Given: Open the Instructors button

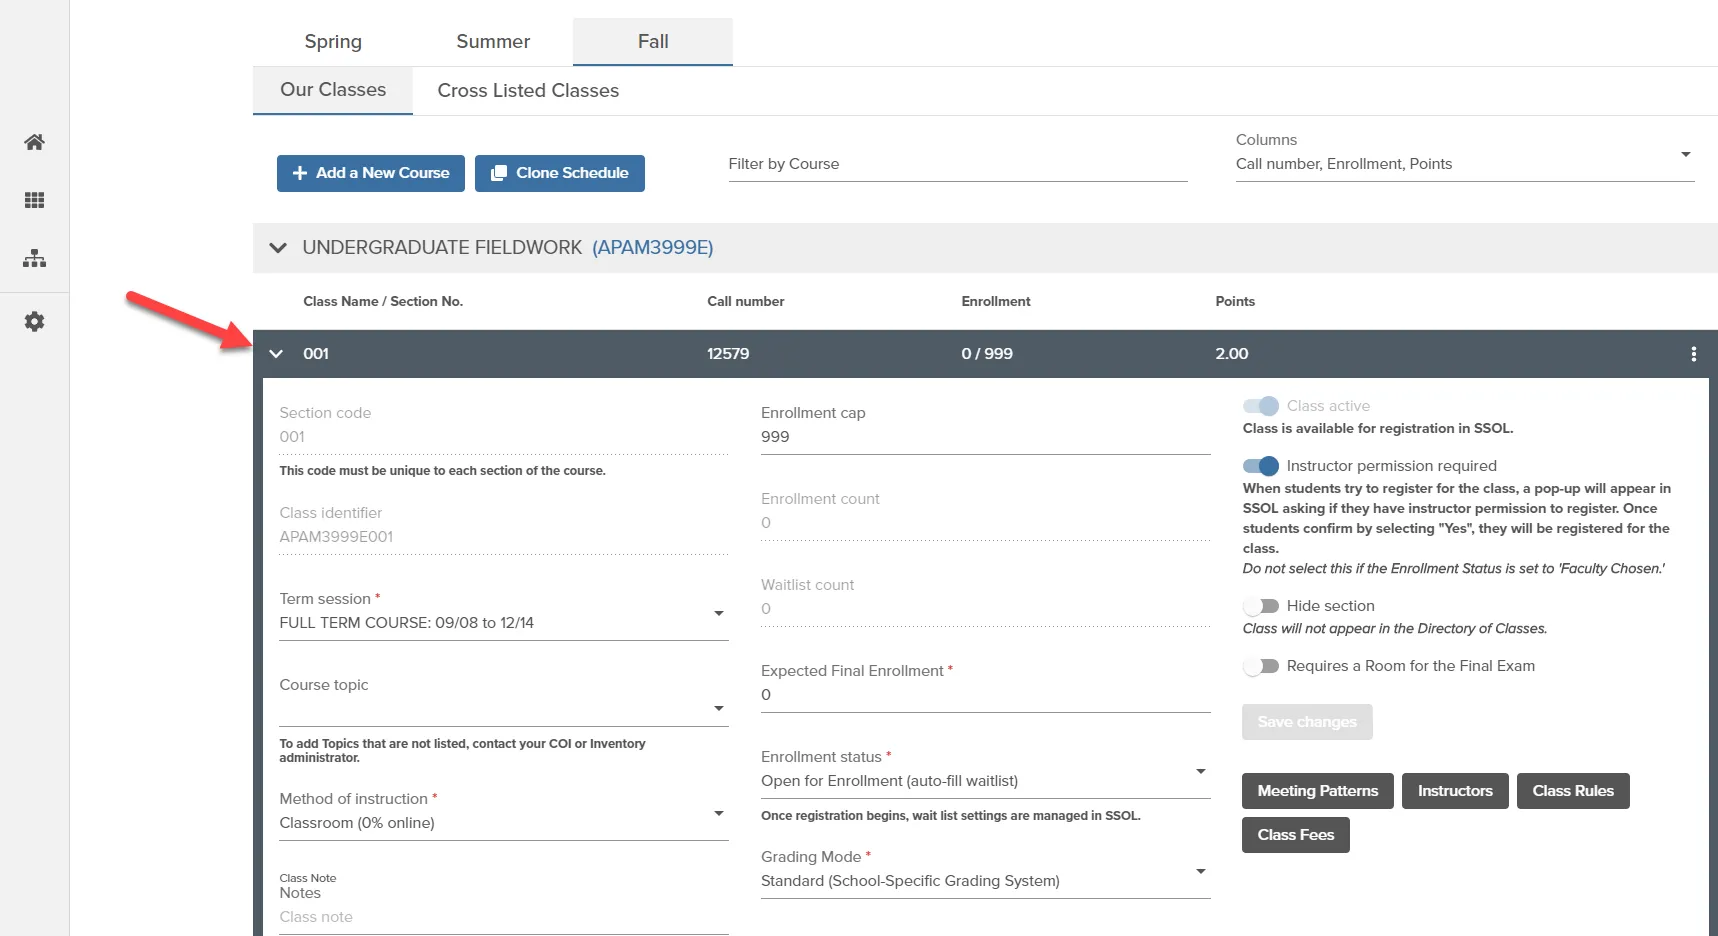Looking at the screenshot, I should [x=1455, y=791].
